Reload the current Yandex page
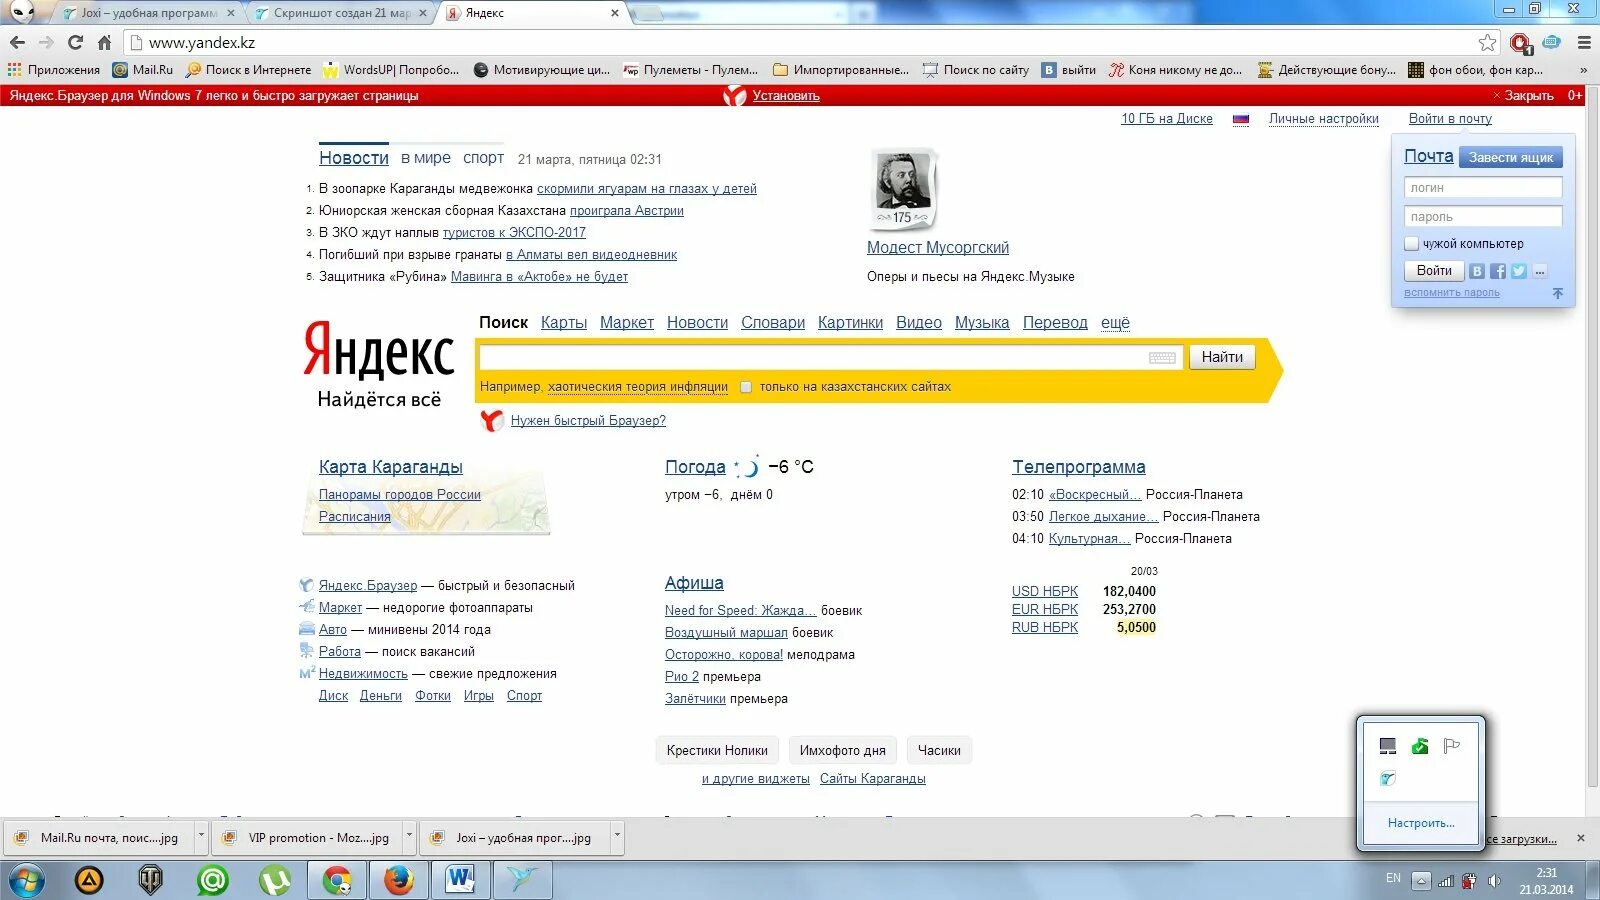This screenshot has height=900, width=1600. click(x=75, y=43)
